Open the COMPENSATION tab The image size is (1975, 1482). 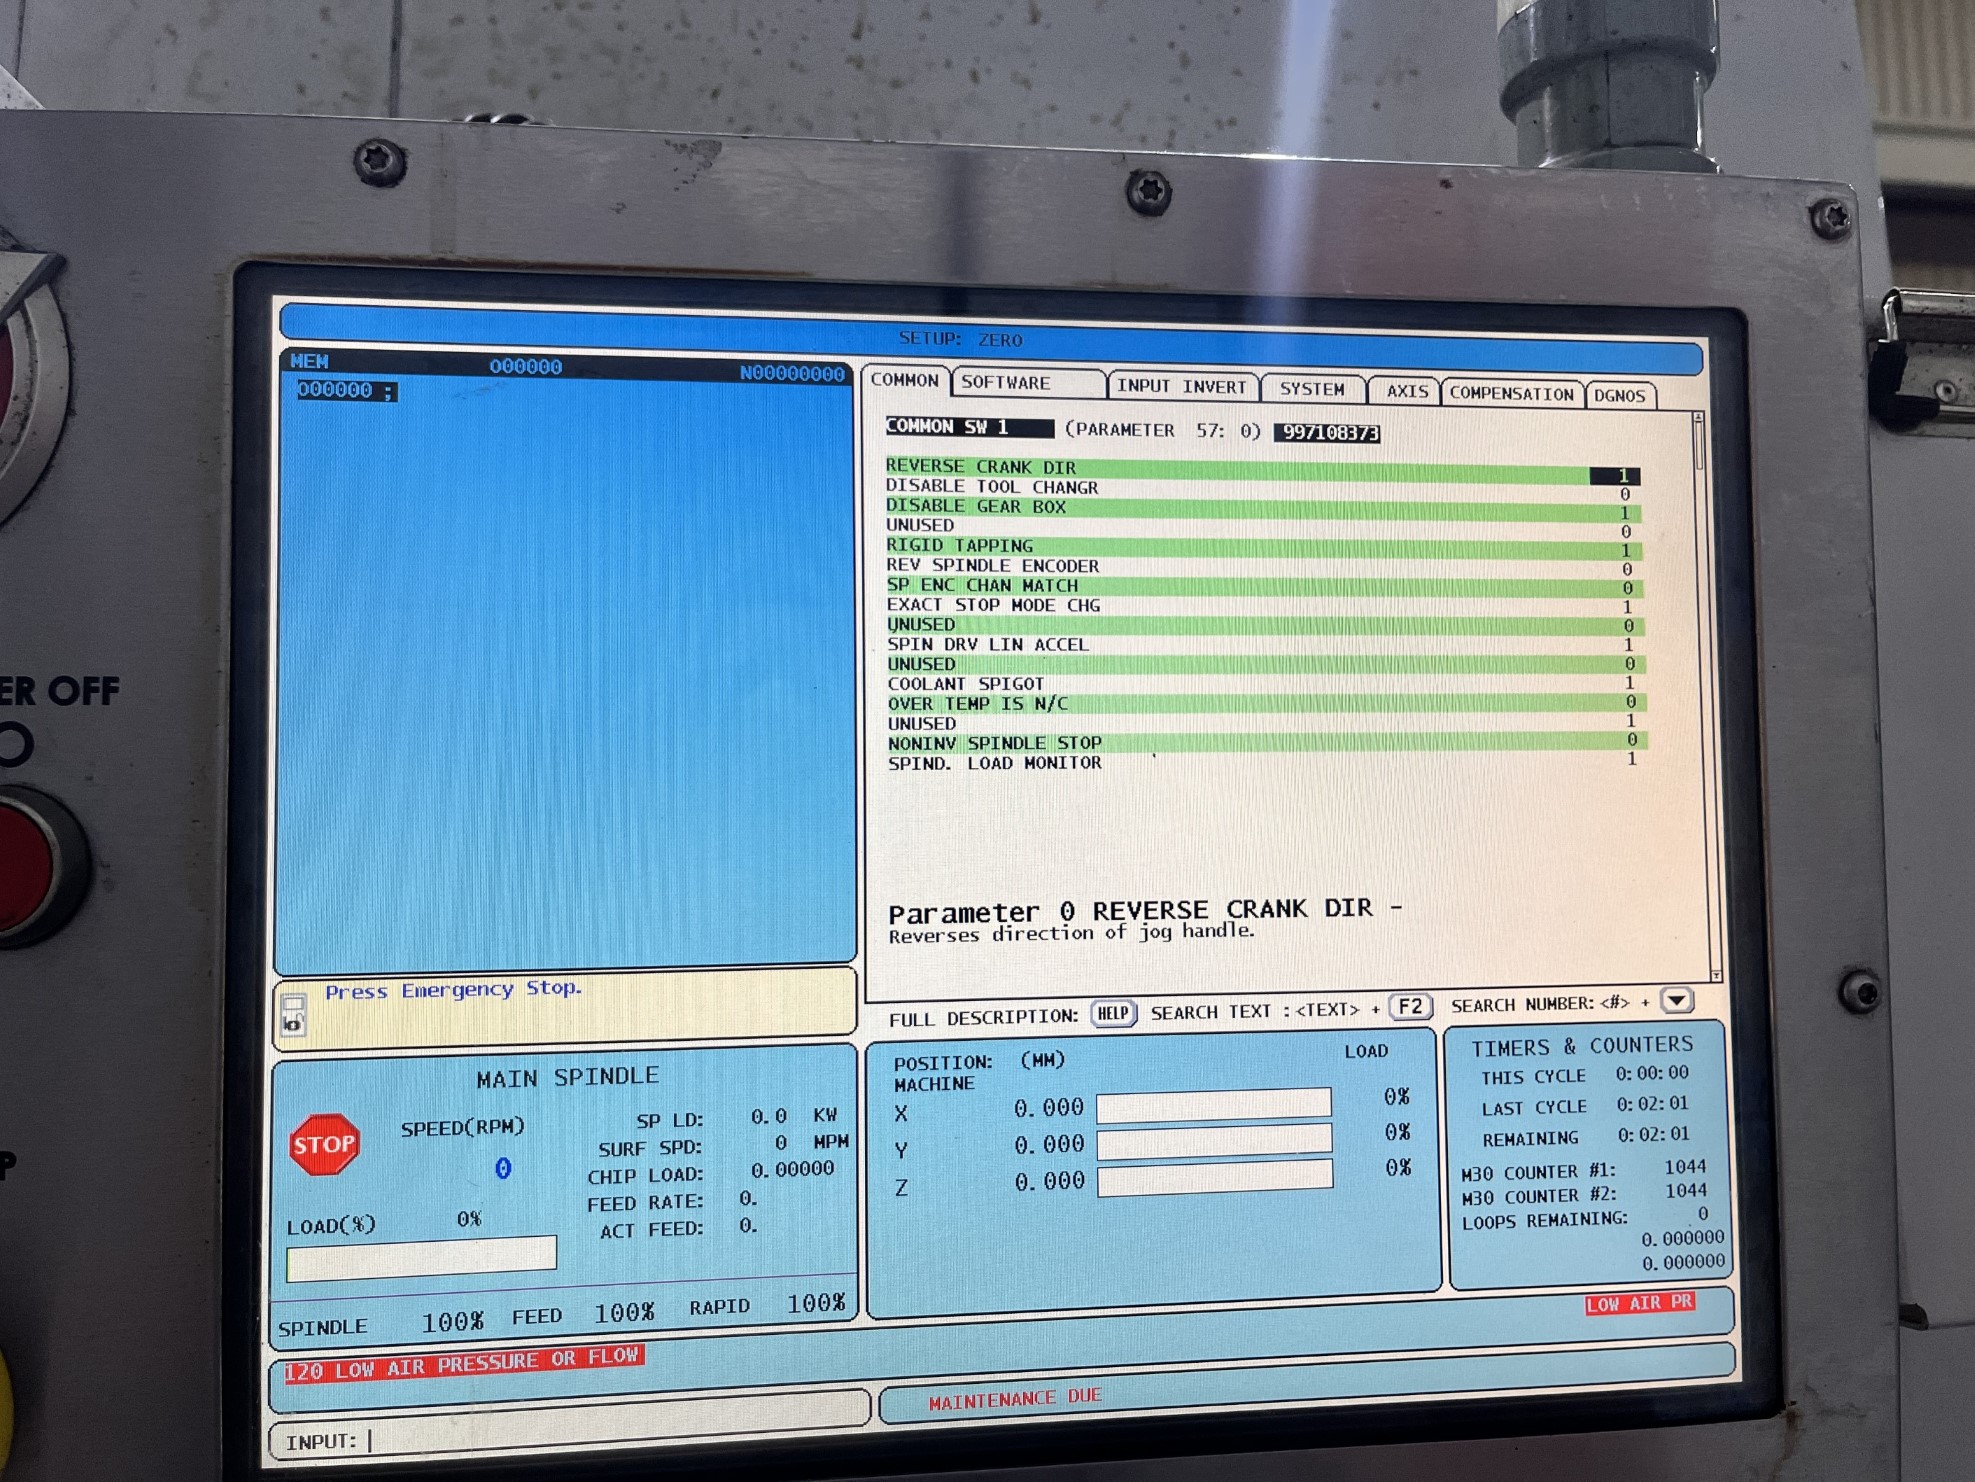[x=1511, y=394]
